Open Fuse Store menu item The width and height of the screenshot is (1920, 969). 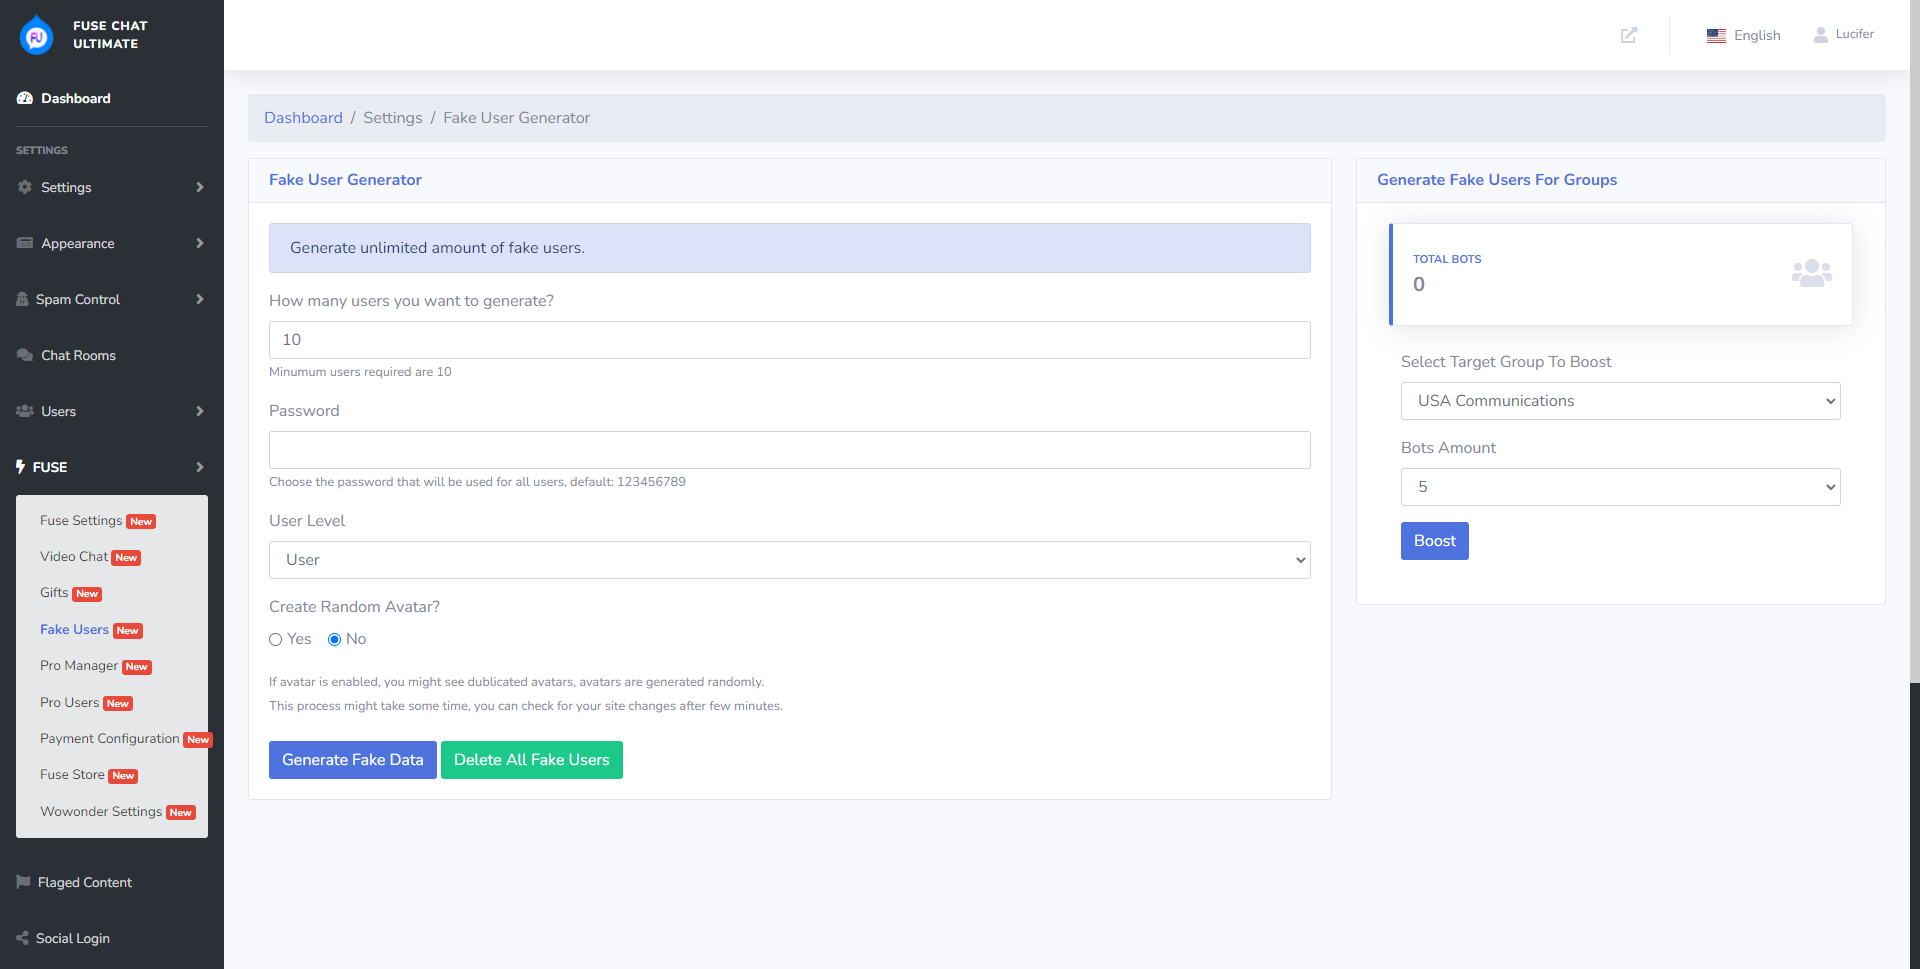(89, 775)
